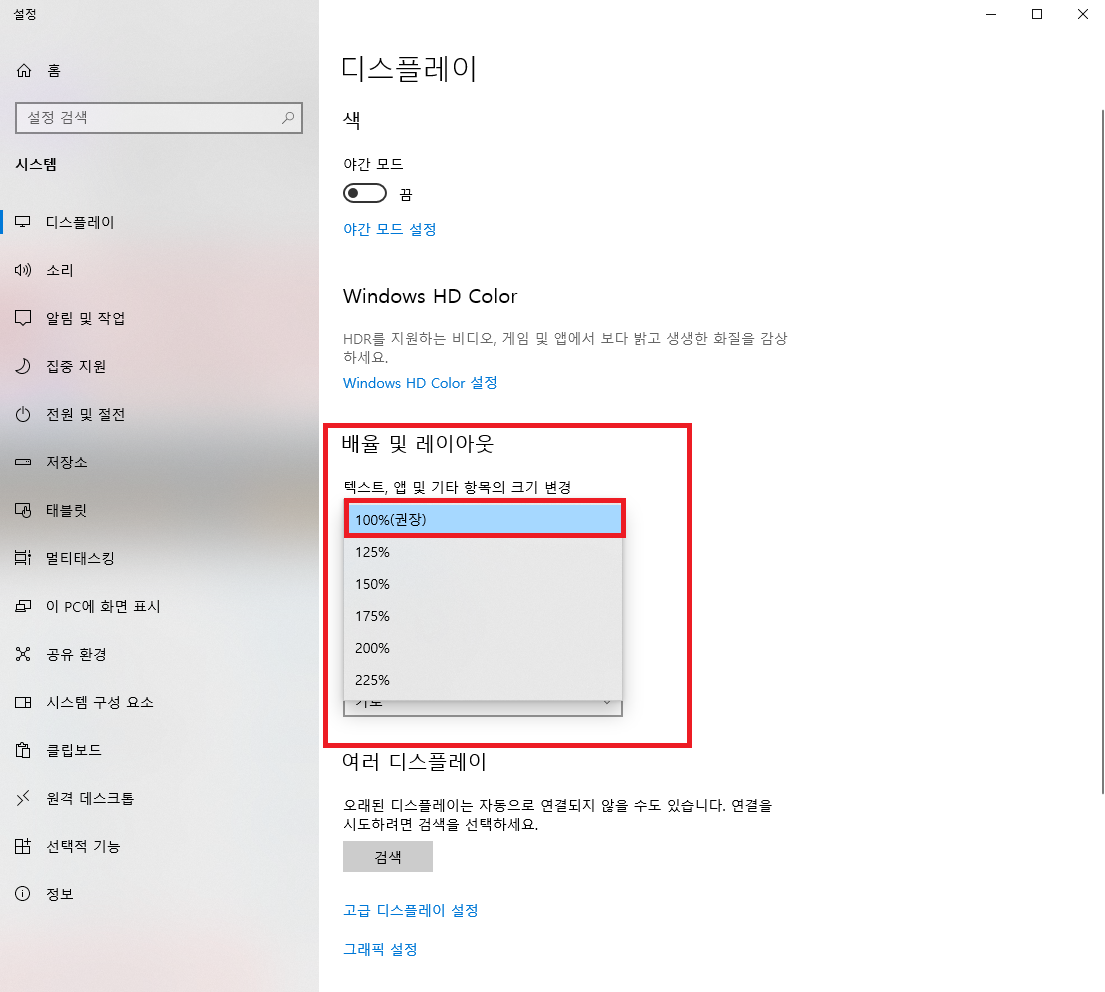Open the Remote Desktop icon (원격 데스크톱)
Viewport: 1105px width, 992px height.
tap(24, 798)
